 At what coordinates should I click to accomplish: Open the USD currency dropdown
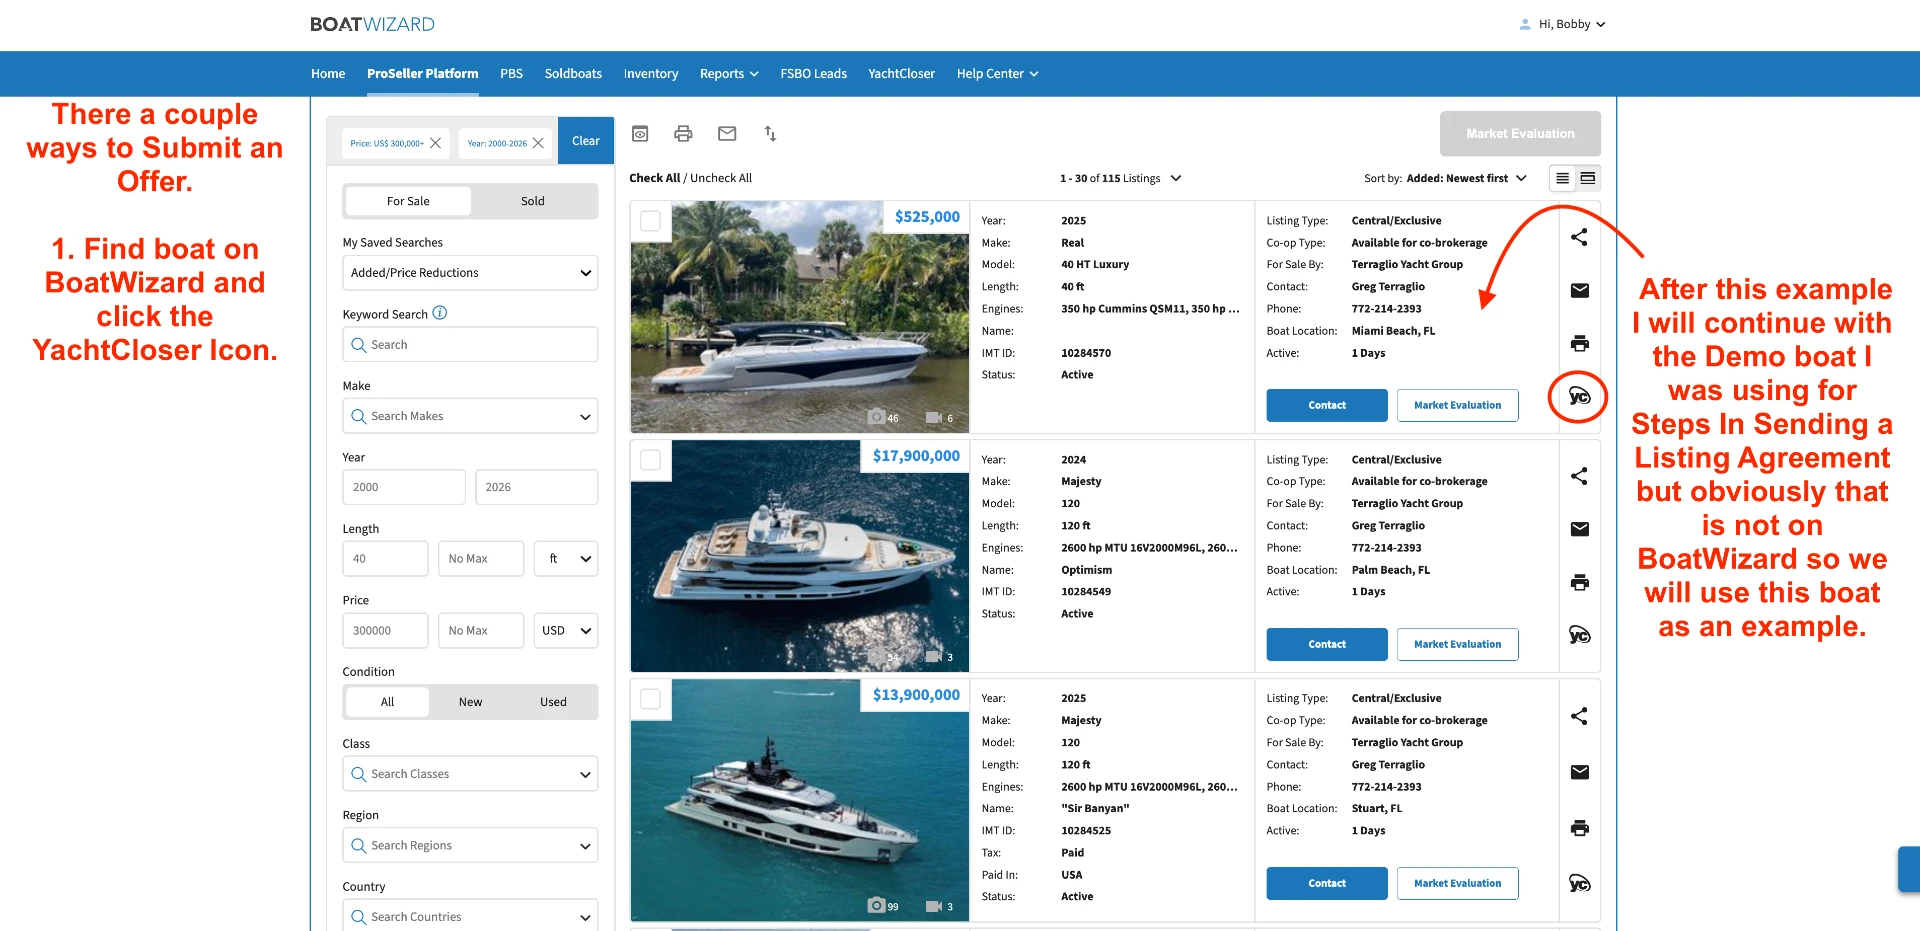click(566, 631)
